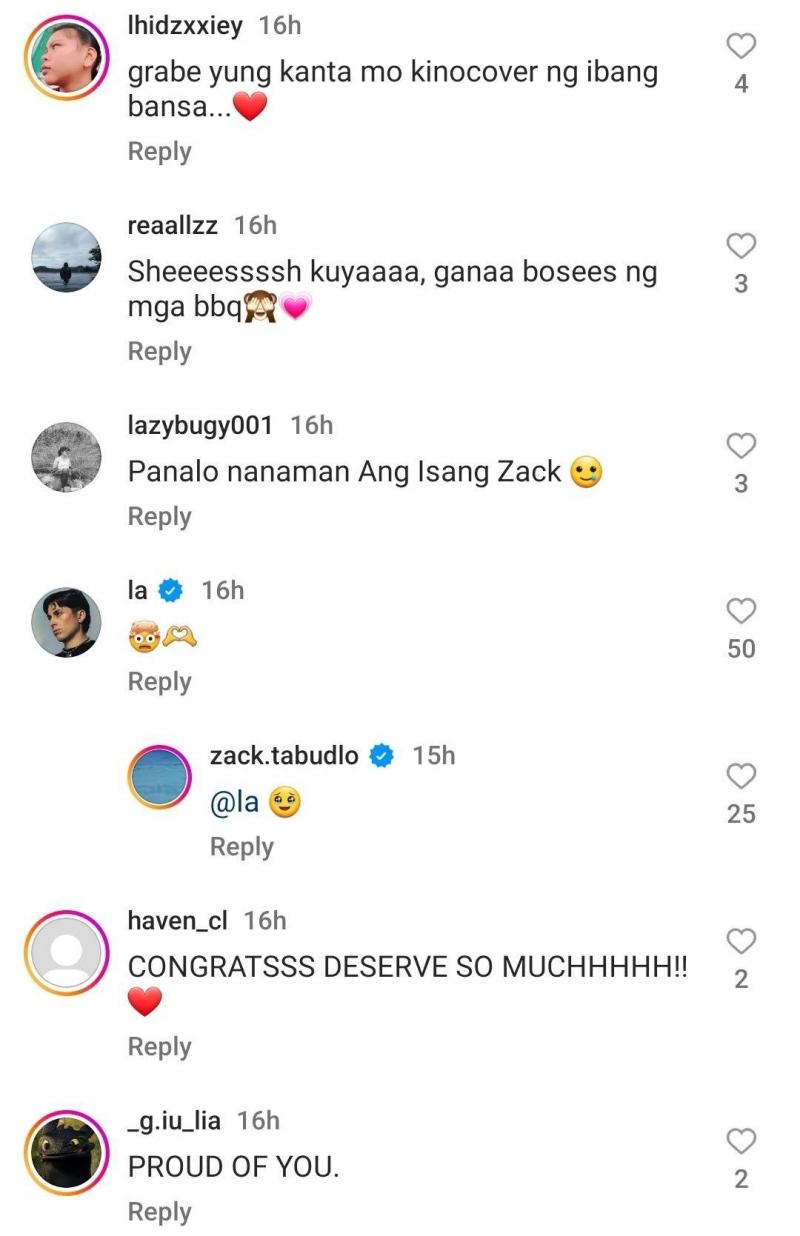800x1236 pixels.
Task: Like zack.tabudlo's reply to la
Action: click(740, 776)
